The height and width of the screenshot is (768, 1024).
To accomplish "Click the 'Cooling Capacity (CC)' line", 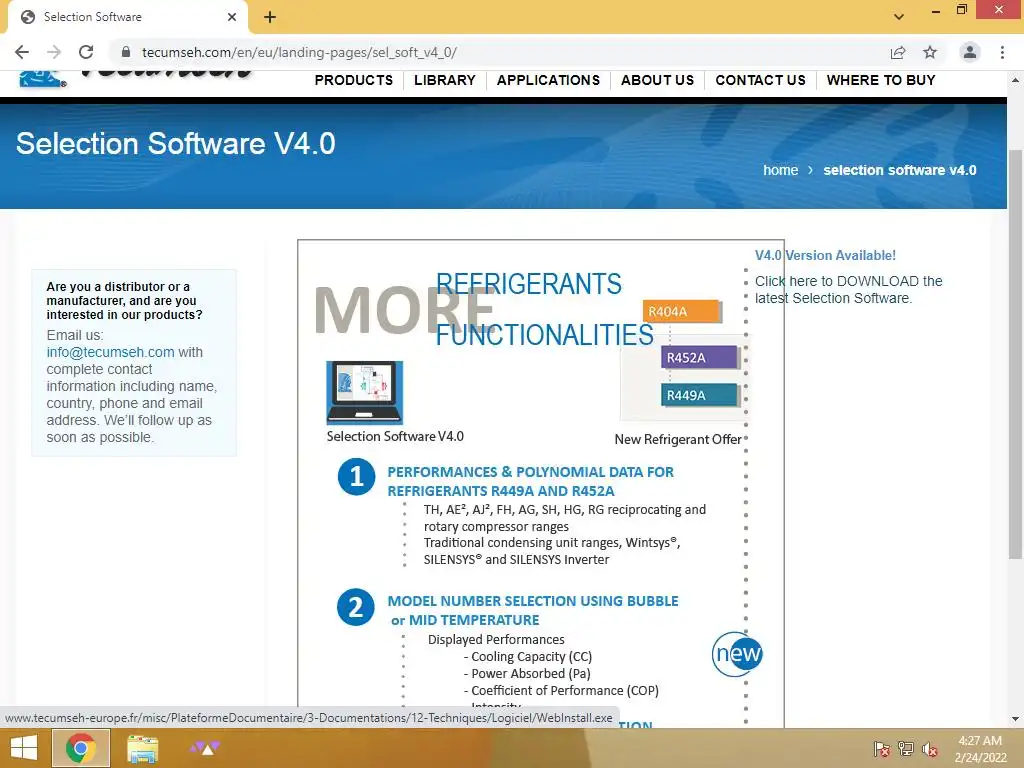I will (528, 656).
